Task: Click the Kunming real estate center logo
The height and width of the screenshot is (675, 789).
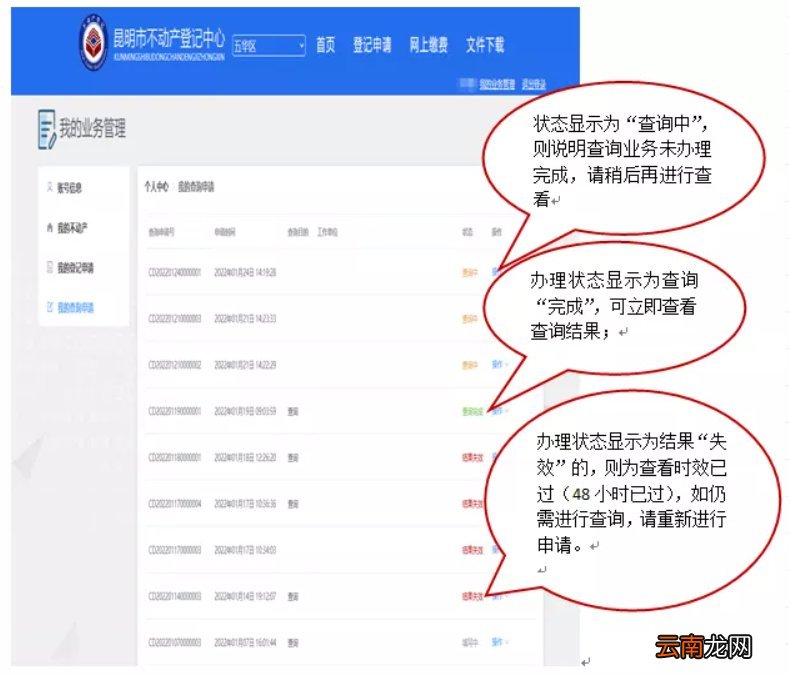Action: click(94, 41)
